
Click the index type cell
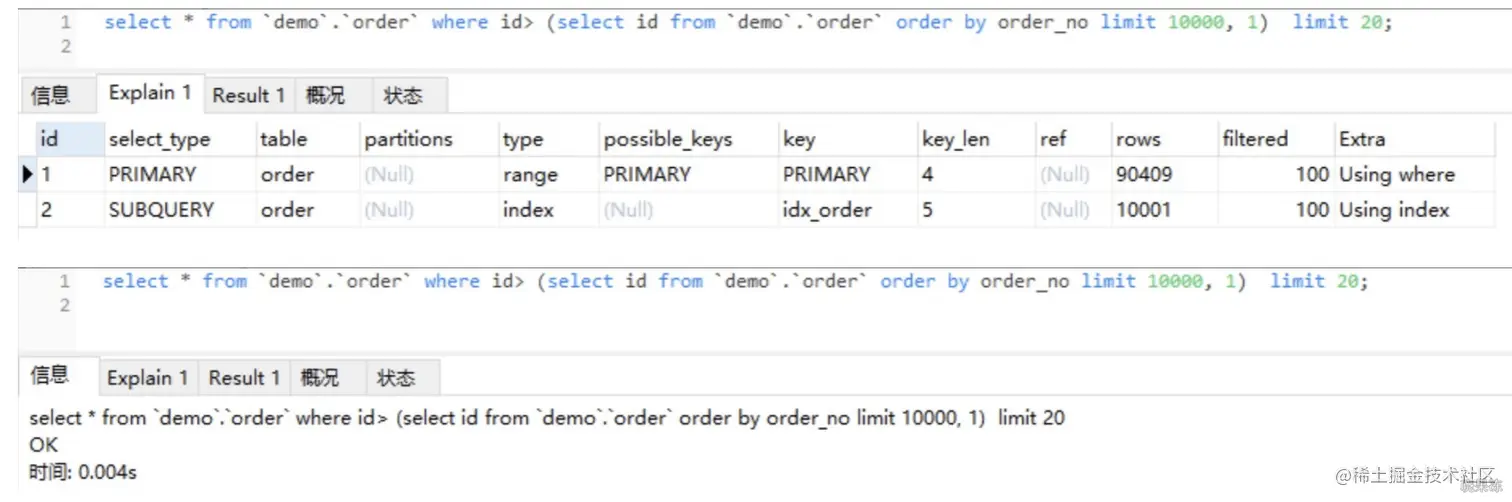[548, 210]
